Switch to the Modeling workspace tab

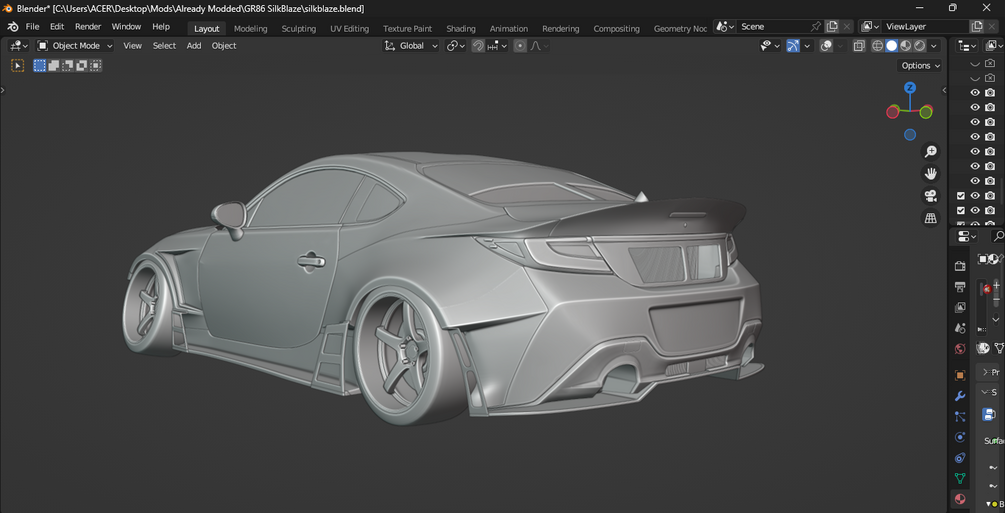pos(251,28)
